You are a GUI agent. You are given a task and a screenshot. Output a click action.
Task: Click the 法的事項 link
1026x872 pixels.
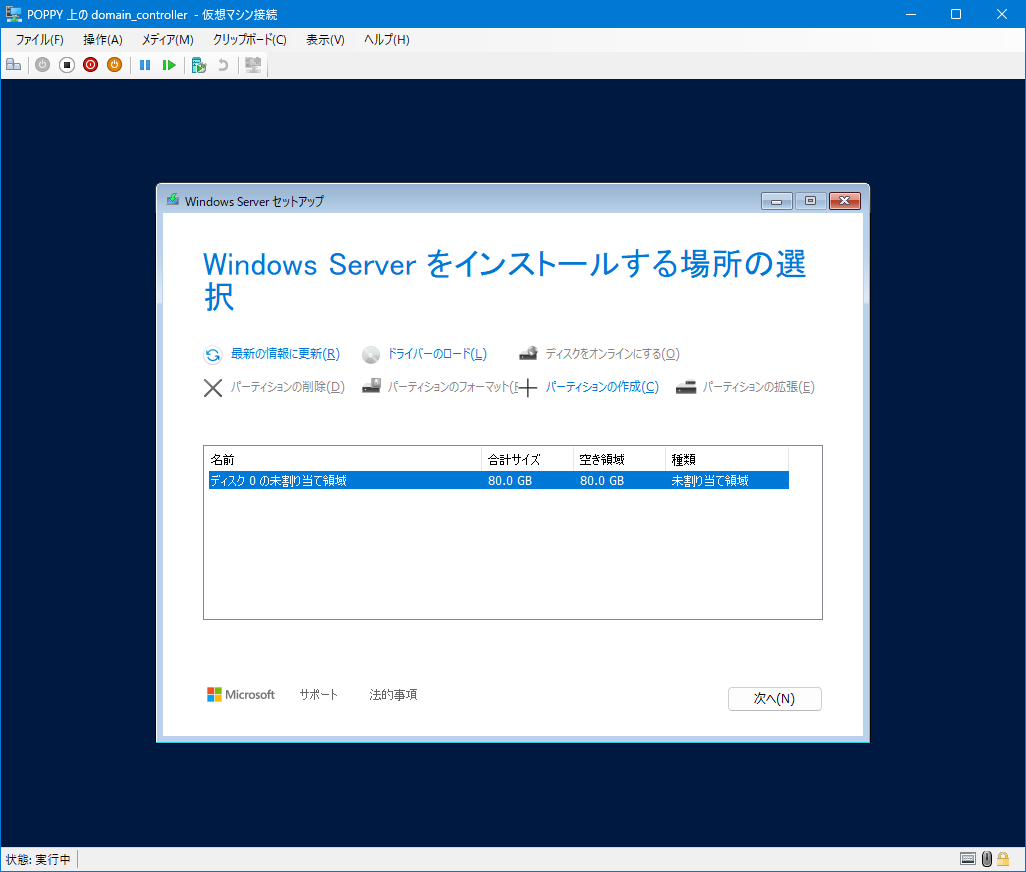pos(393,695)
